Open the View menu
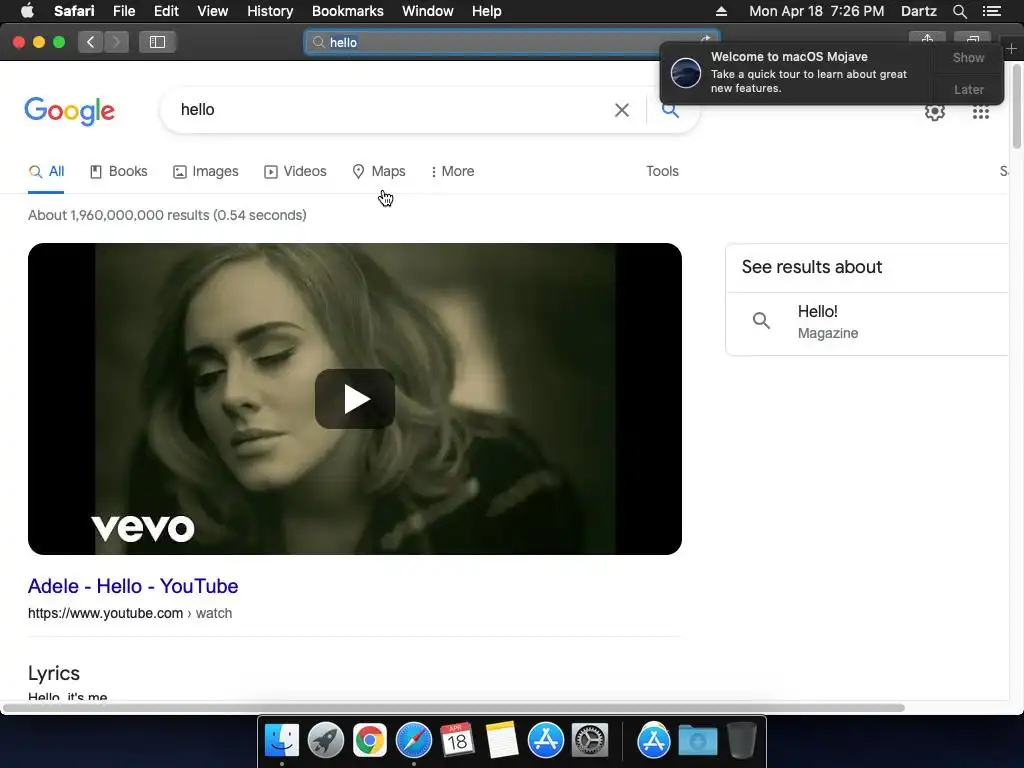This screenshot has height=768, width=1024. 213,11
